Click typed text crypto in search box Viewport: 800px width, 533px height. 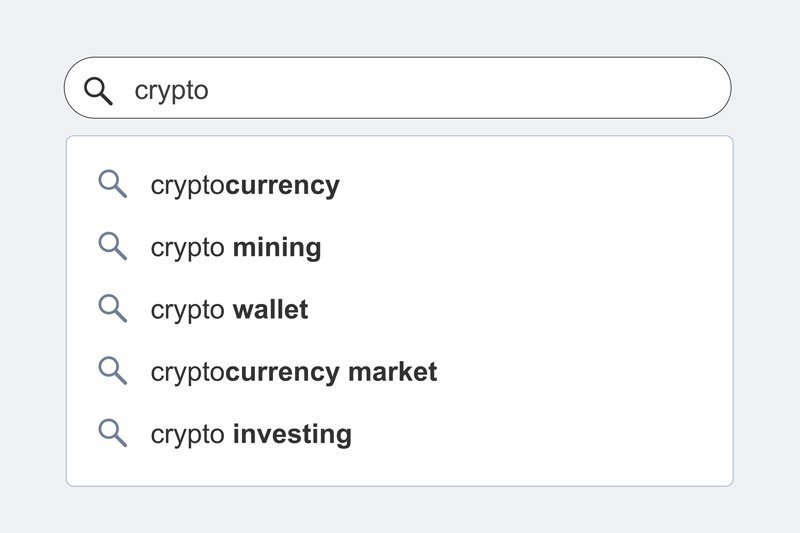click(x=171, y=92)
